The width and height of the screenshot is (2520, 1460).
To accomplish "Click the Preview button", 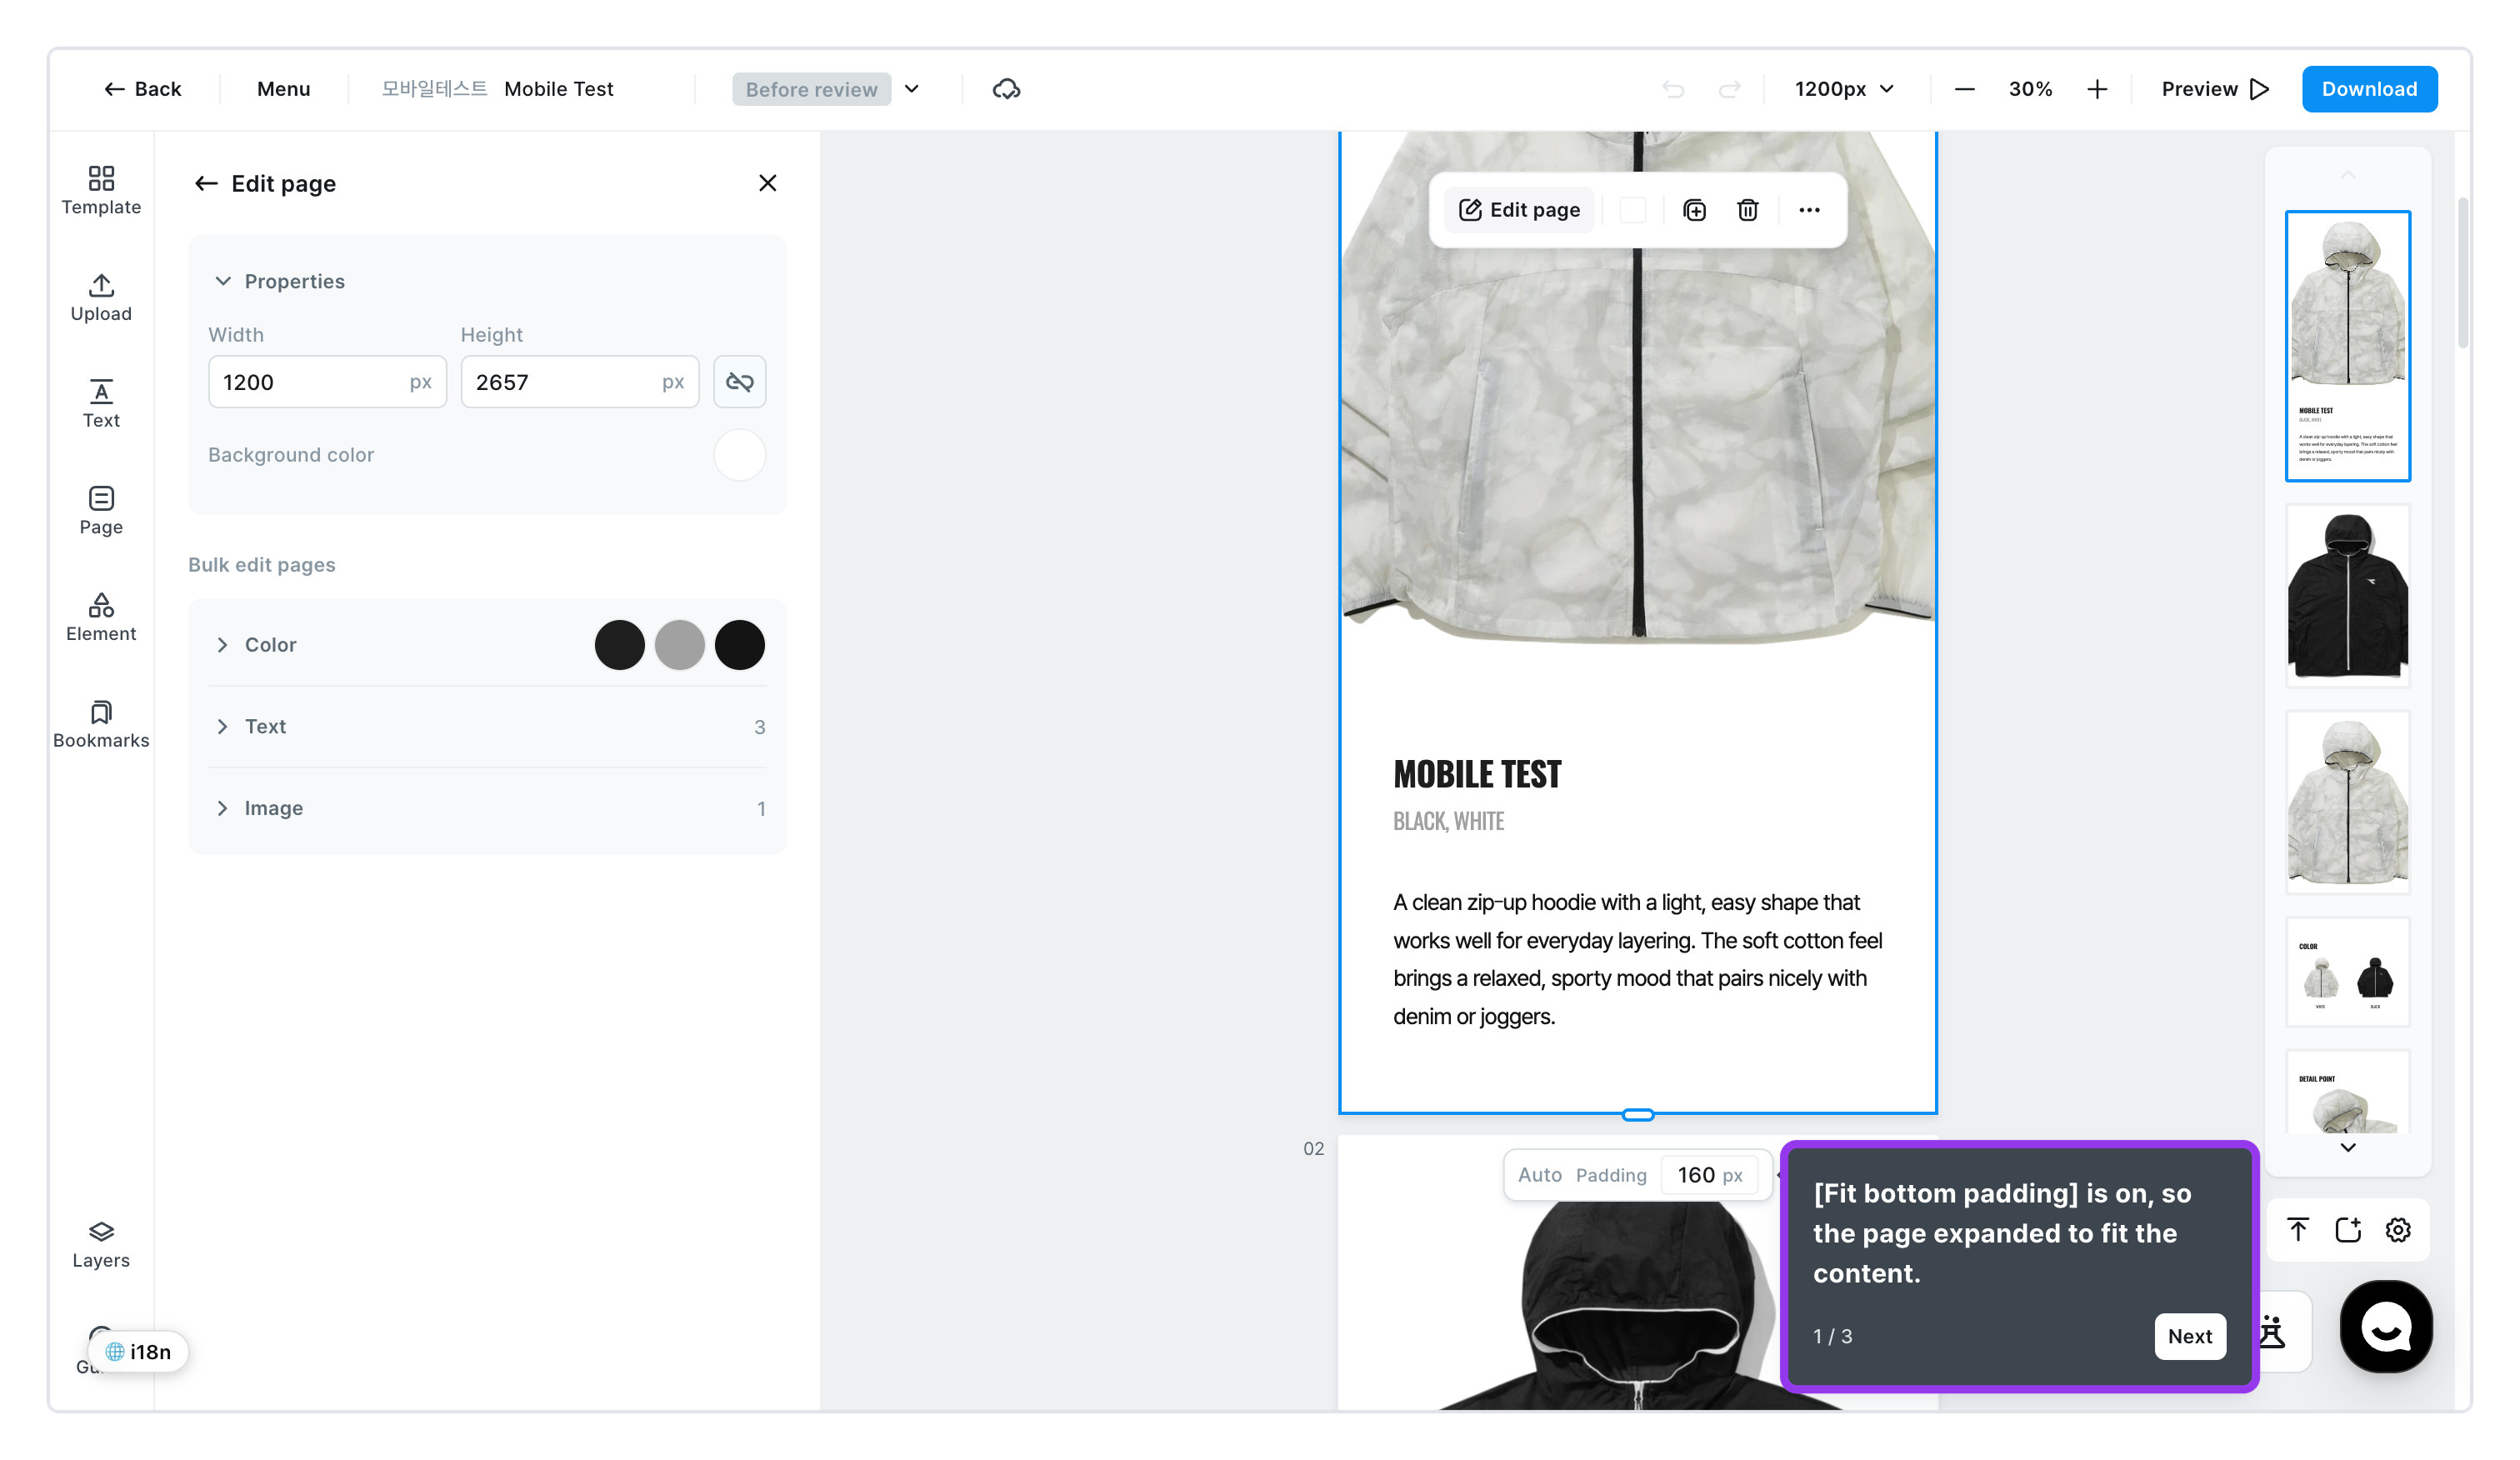I will point(2214,89).
